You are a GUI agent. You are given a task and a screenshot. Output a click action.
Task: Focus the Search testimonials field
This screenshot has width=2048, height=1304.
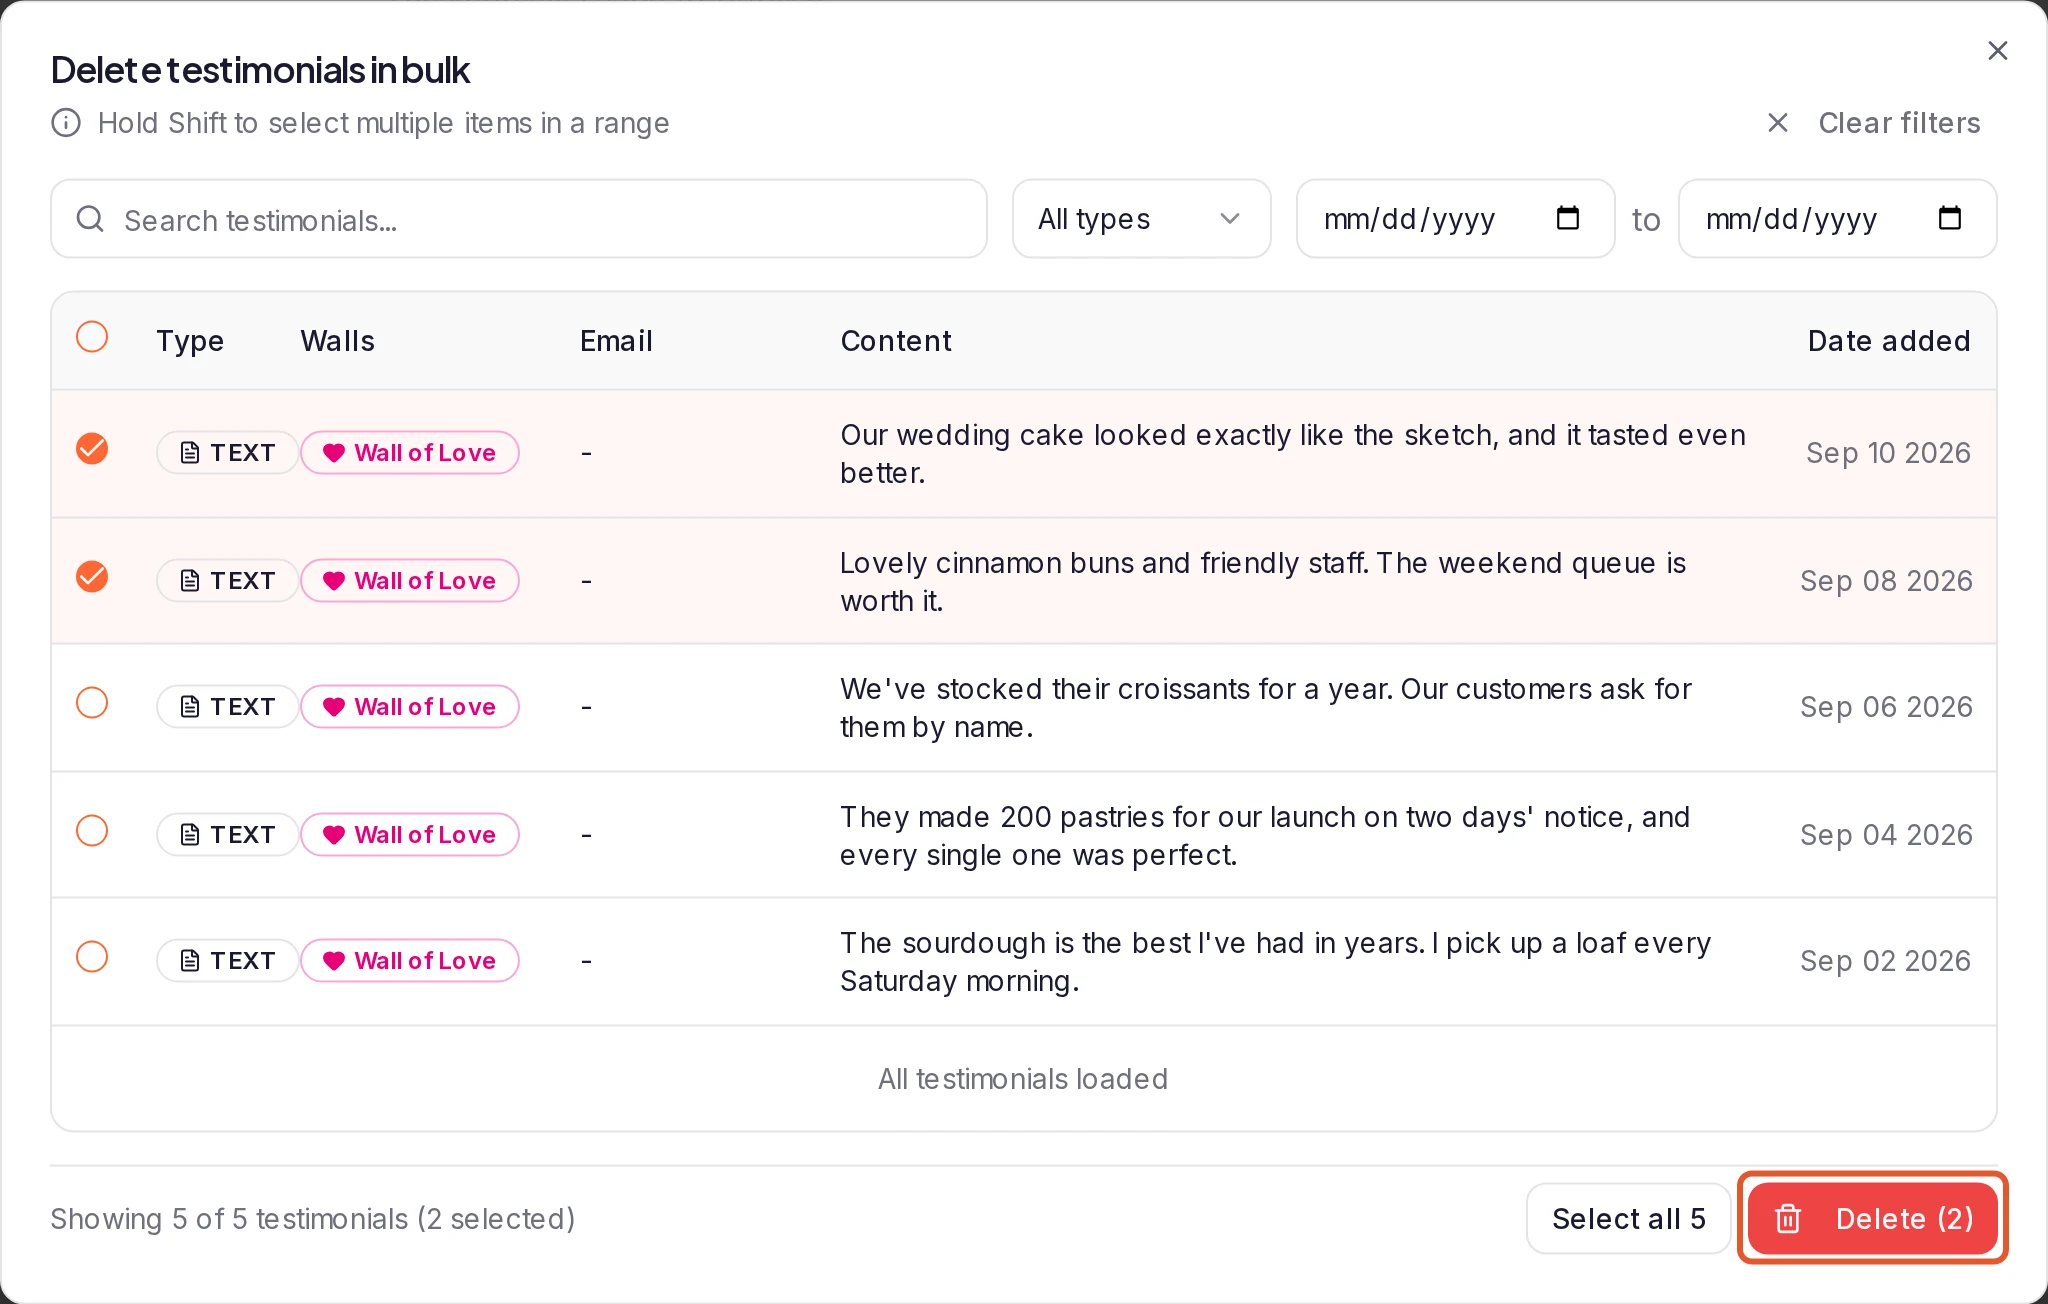tap(519, 219)
